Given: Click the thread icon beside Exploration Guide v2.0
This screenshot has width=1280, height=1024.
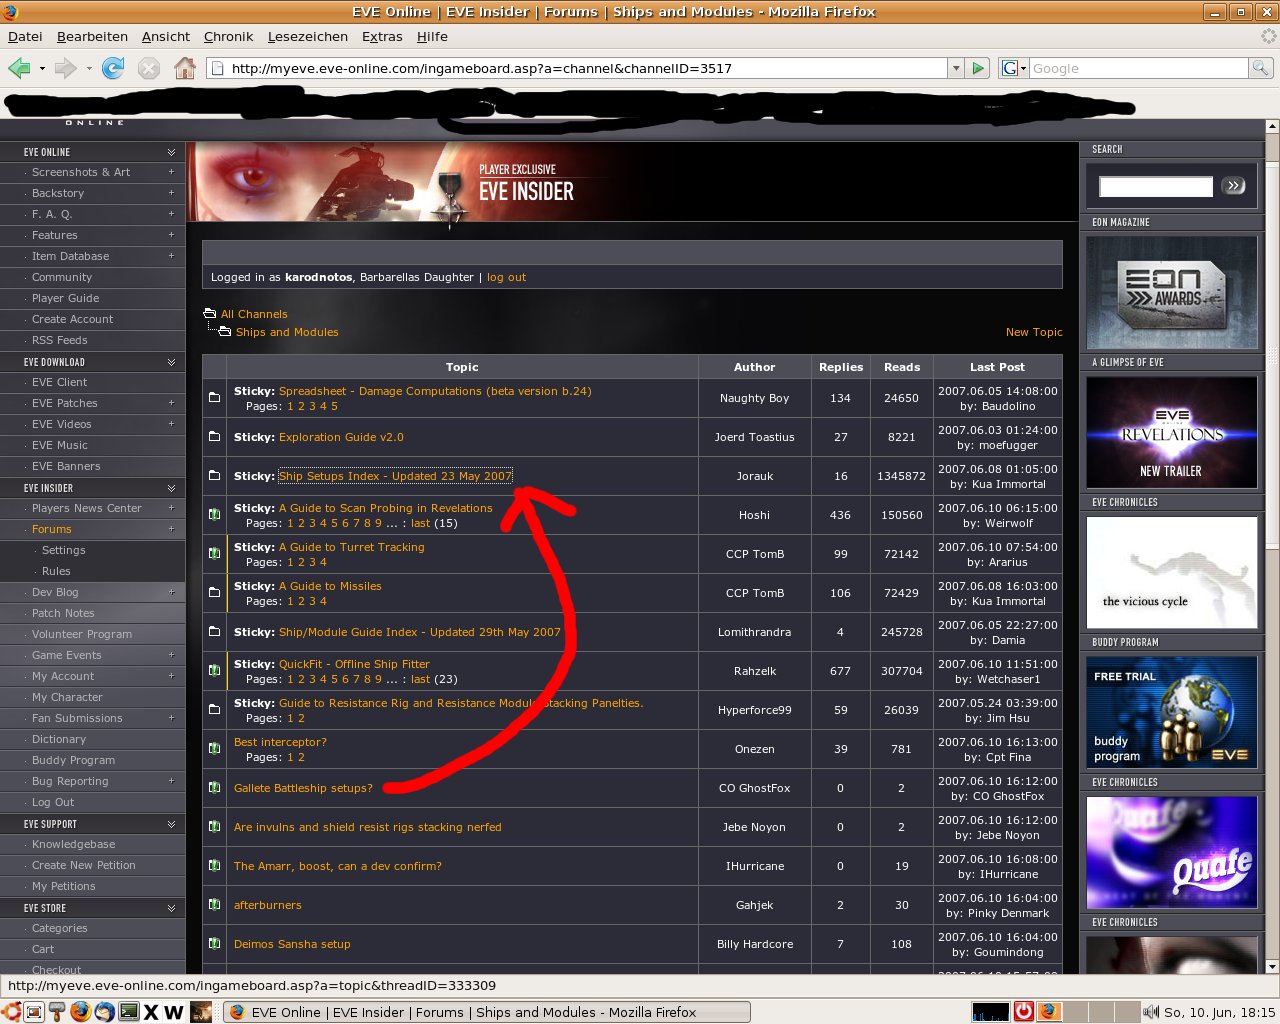Looking at the screenshot, I should pyautogui.click(x=214, y=437).
